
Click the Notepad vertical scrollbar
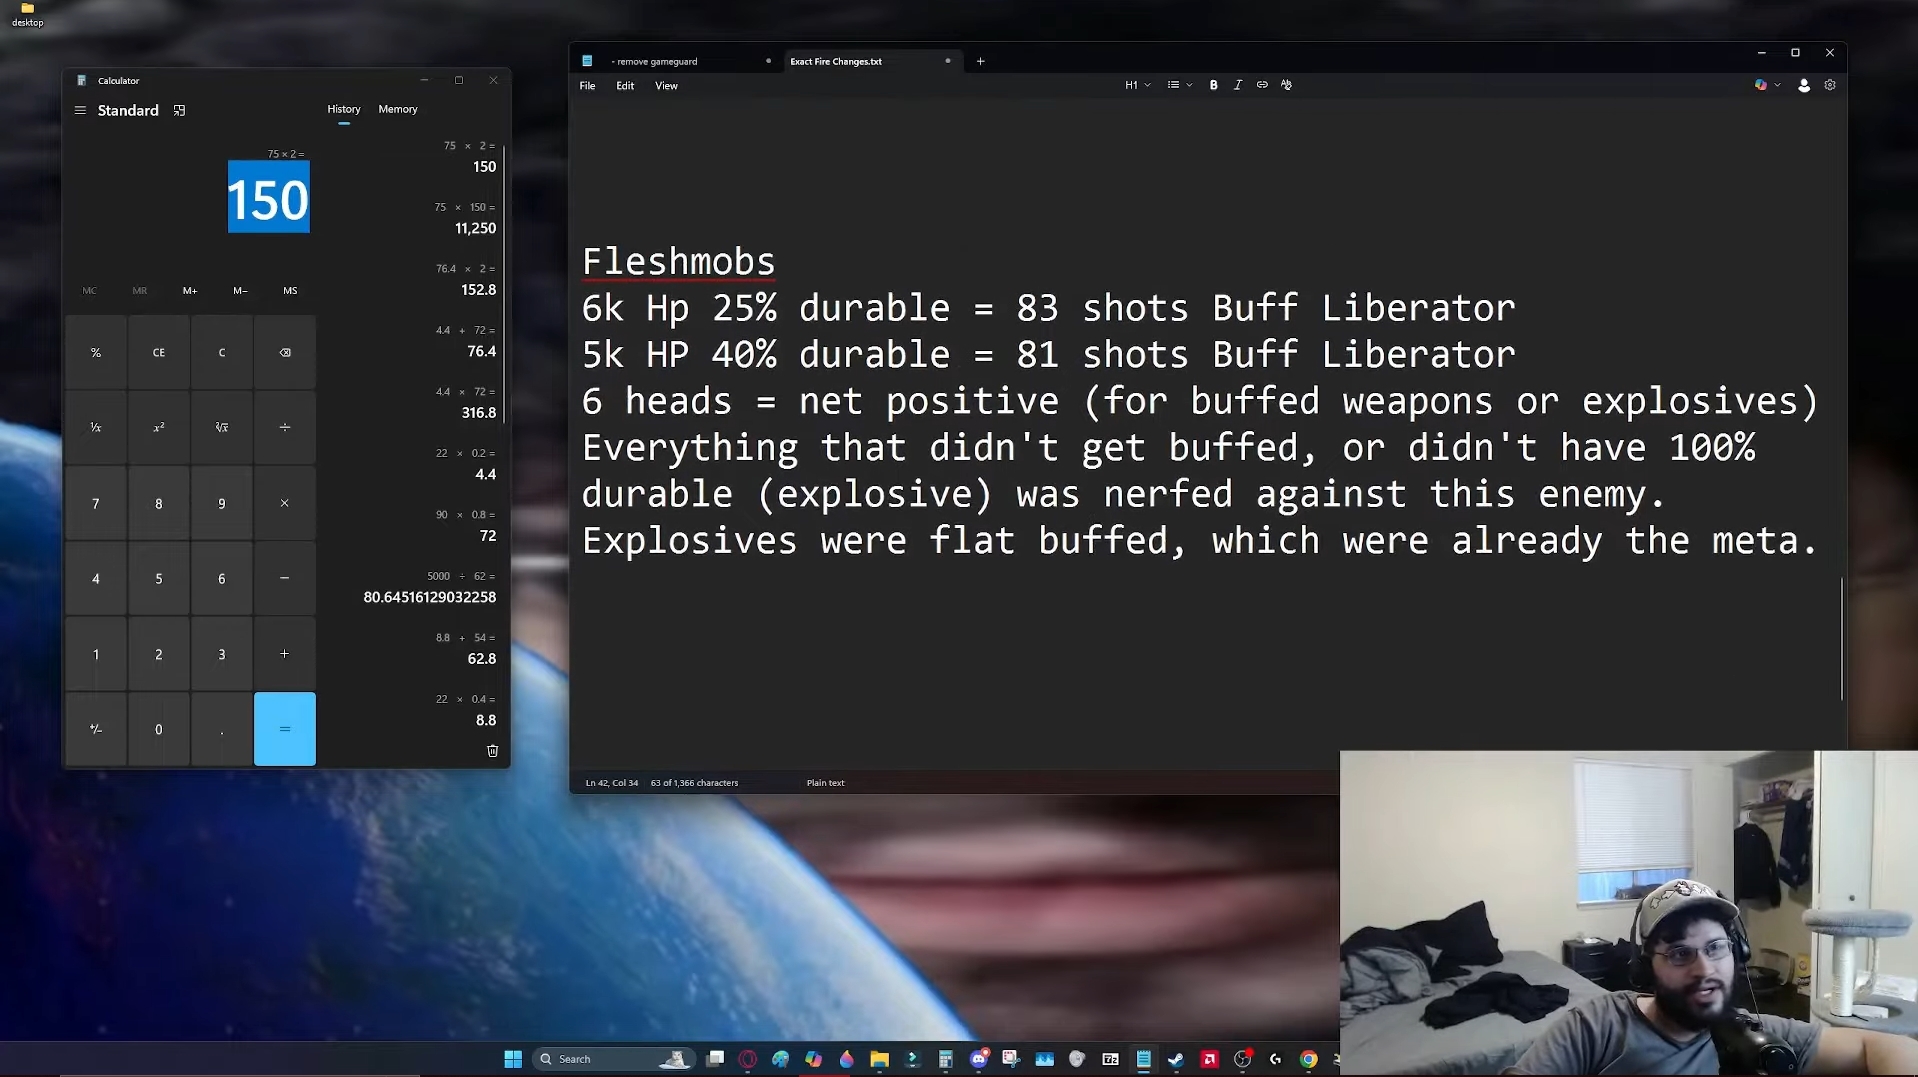pyautogui.click(x=1841, y=638)
